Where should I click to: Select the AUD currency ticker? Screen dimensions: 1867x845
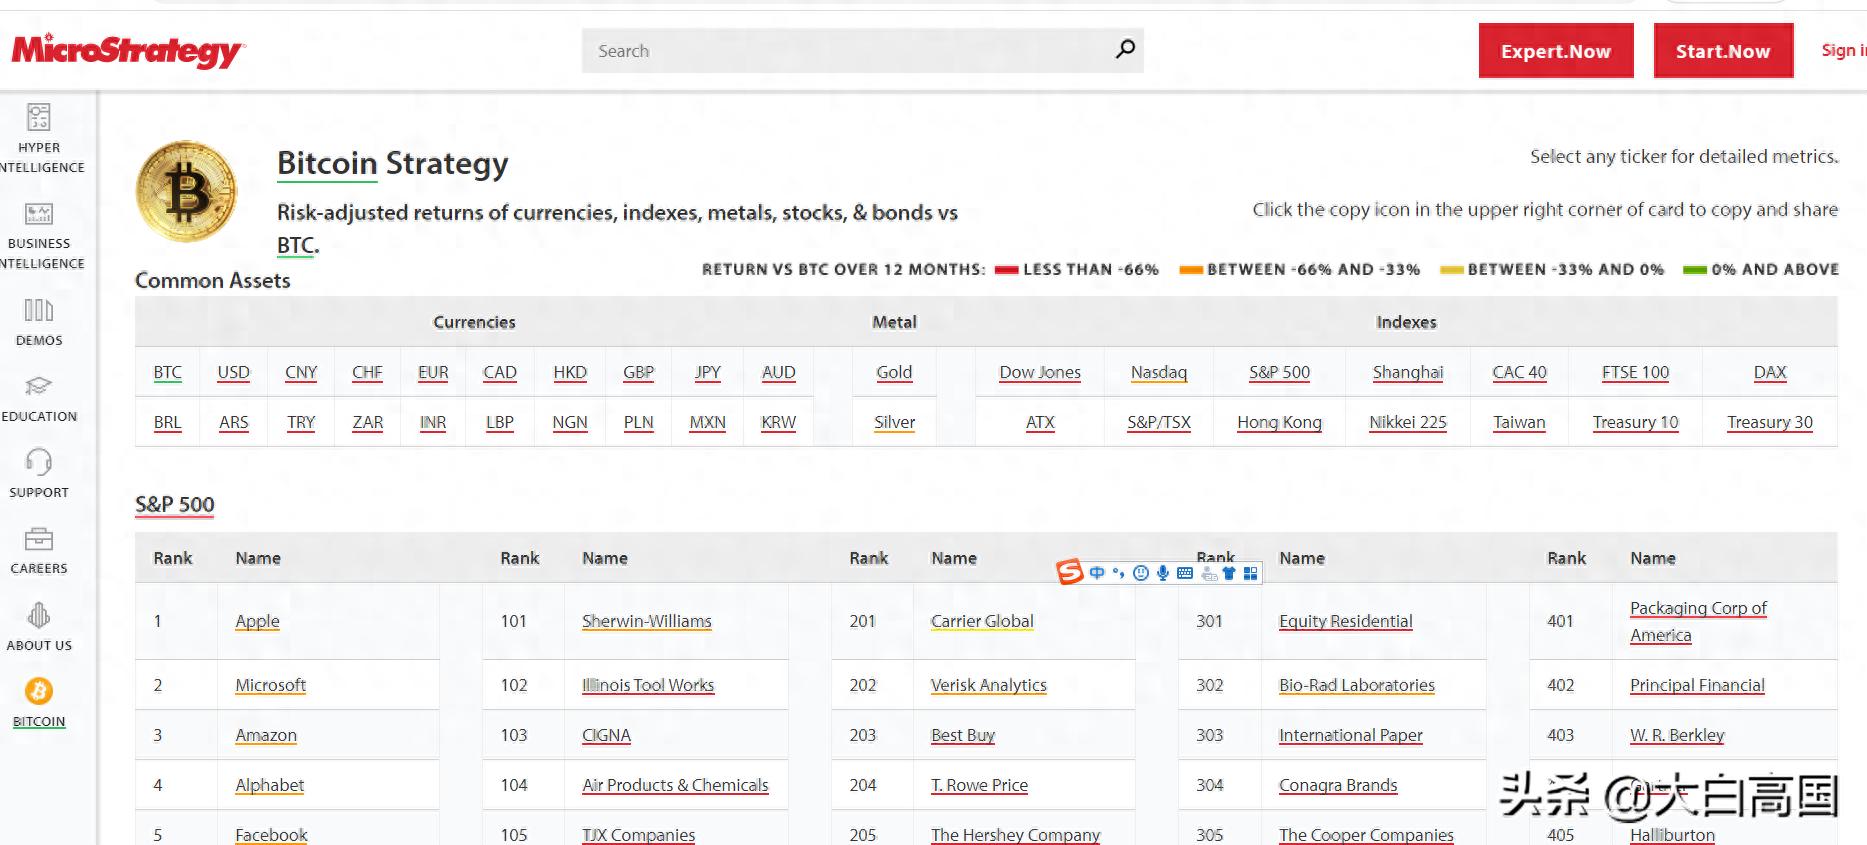click(x=779, y=372)
